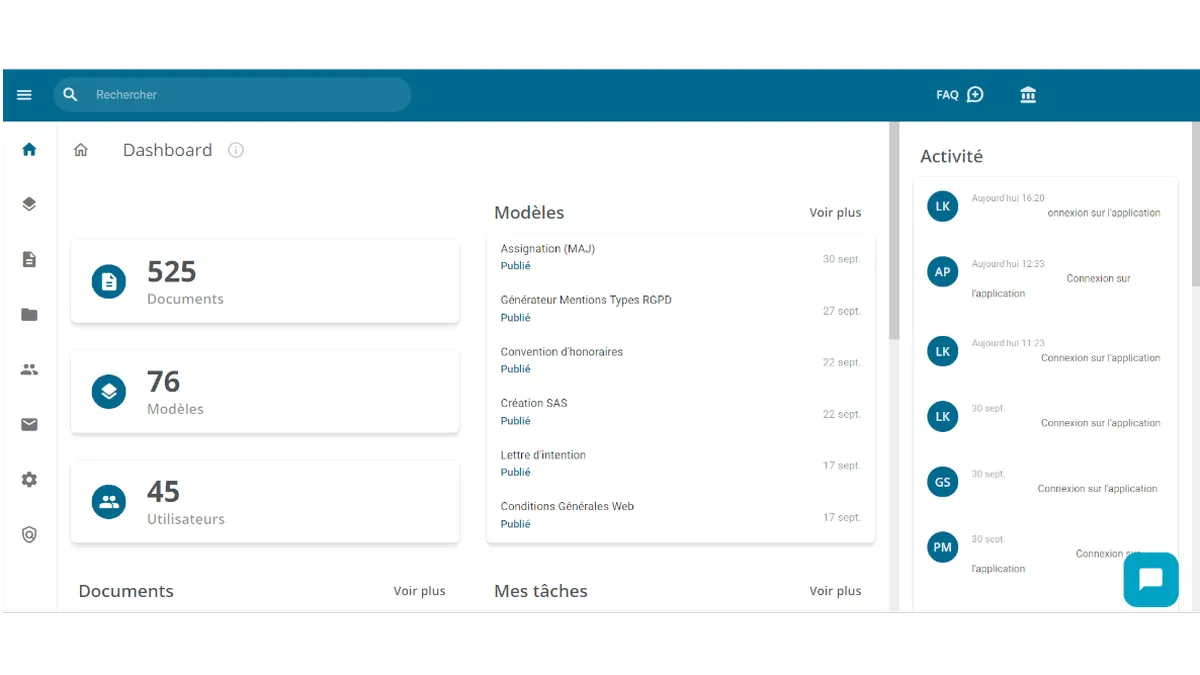Open the Conditions Générales Web model
This screenshot has width=1200, height=675.
click(680, 515)
